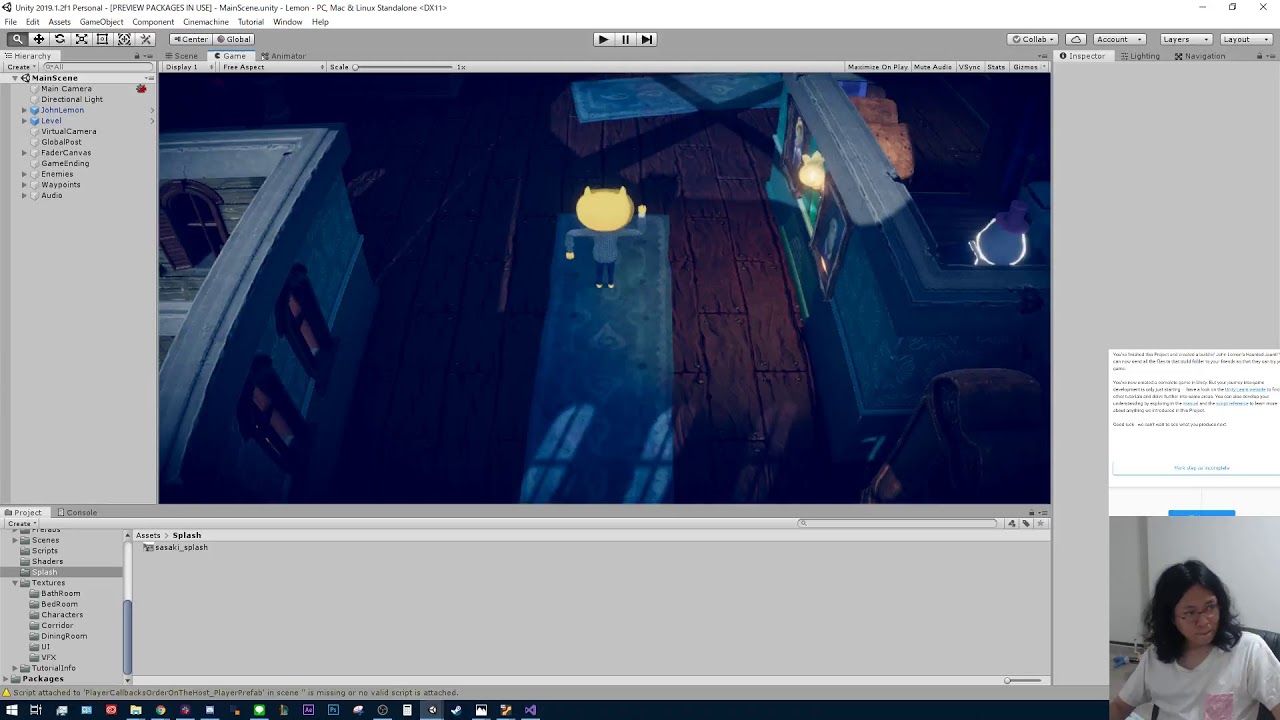This screenshot has width=1280, height=720.
Task: Click the Assets breadcrumb
Action: [x=148, y=536]
